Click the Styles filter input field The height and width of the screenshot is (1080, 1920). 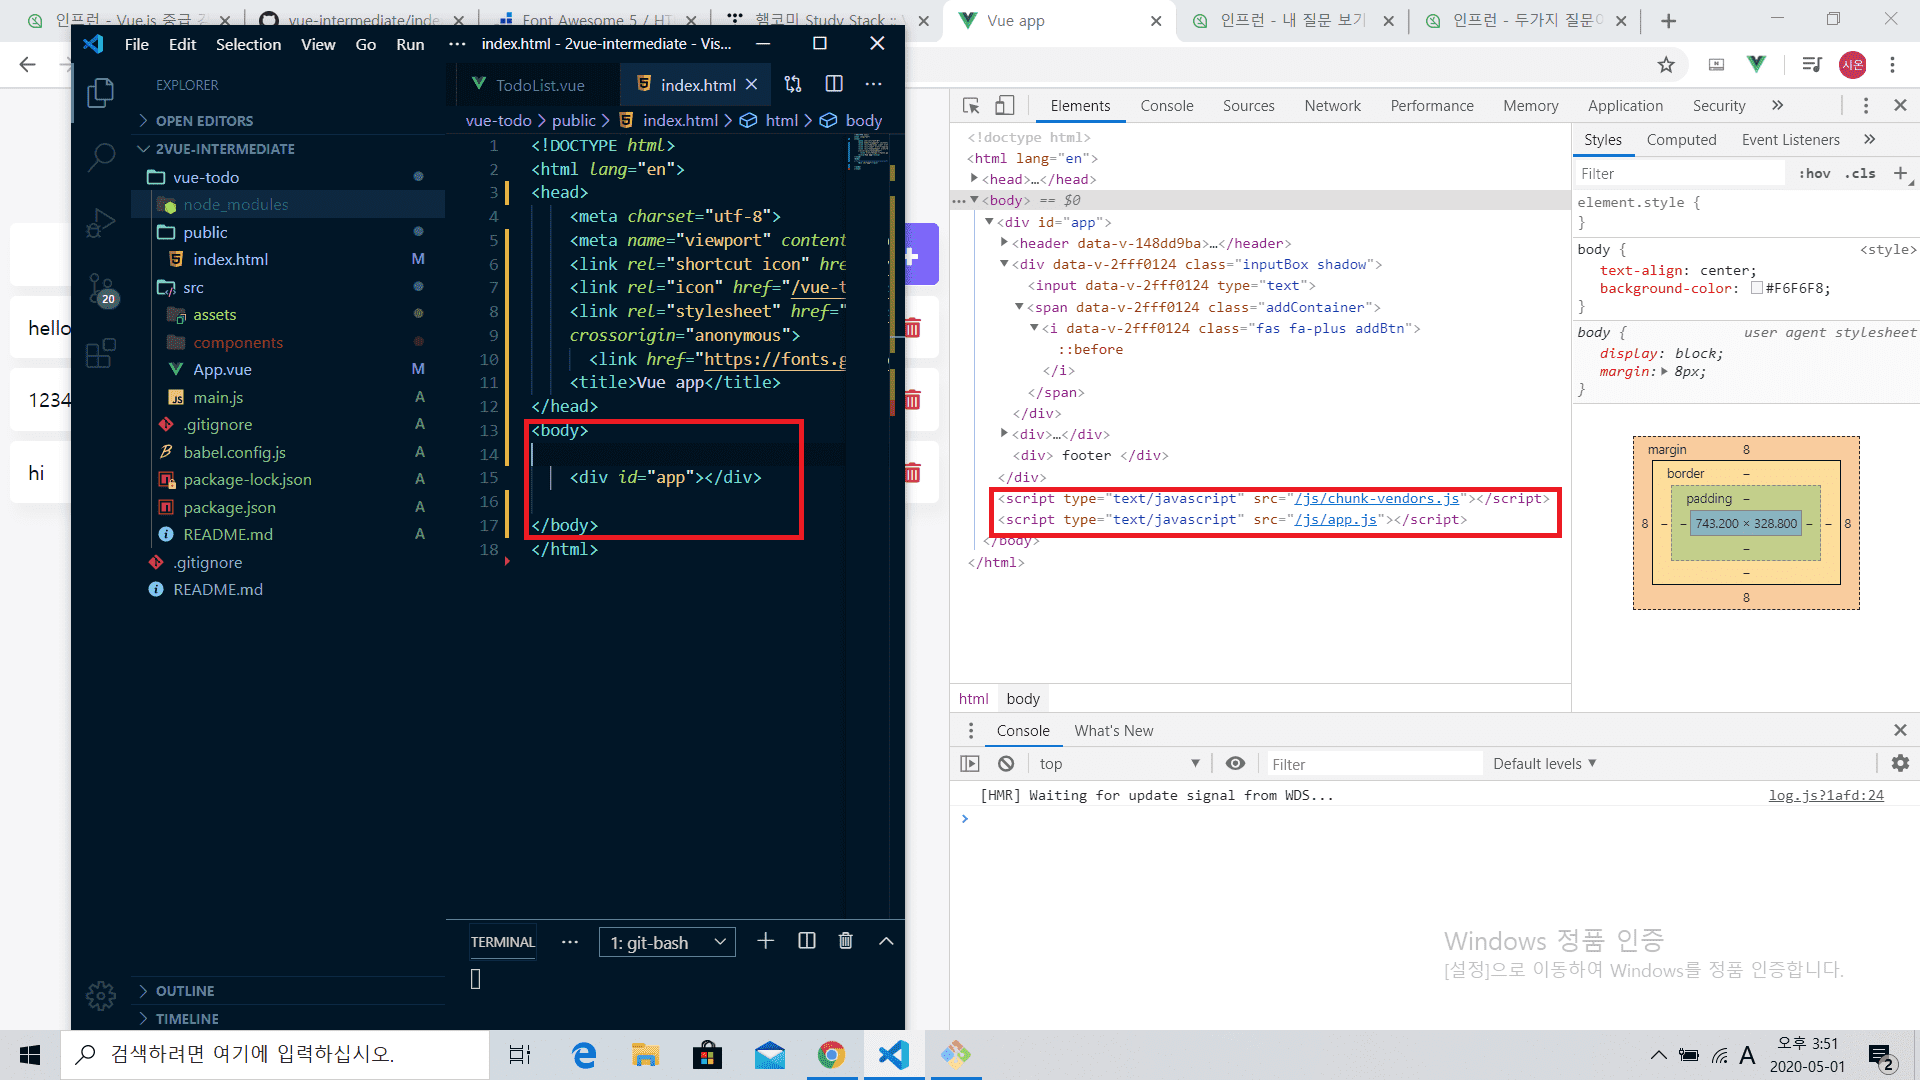[x=1680, y=173]
